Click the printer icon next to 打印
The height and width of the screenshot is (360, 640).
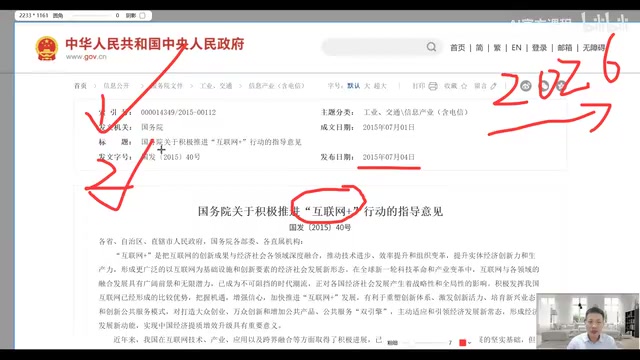pyautogui.click(x=433, y=86)
